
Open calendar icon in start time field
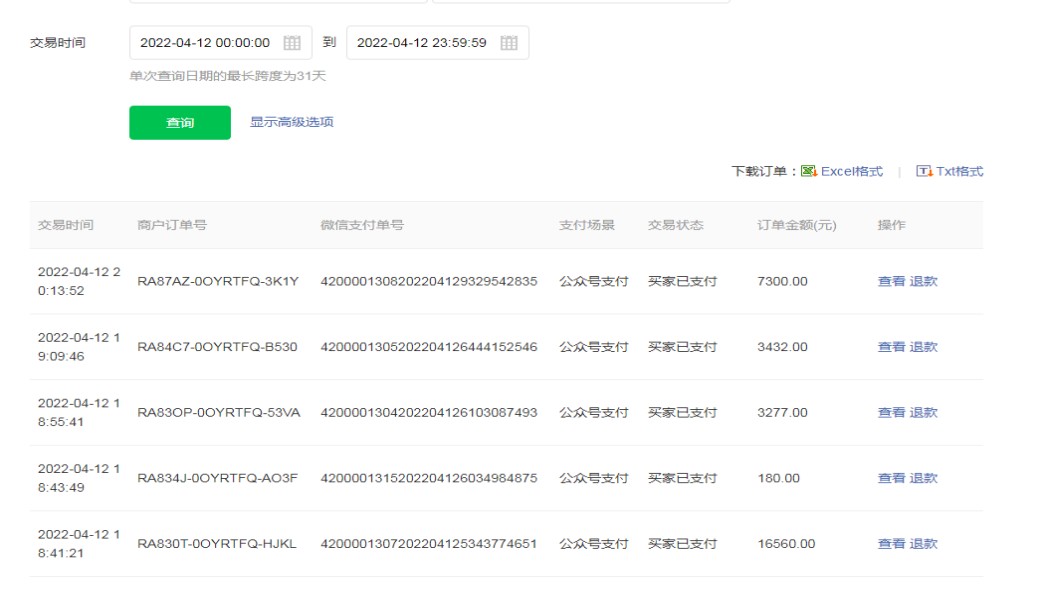[292, 43]
